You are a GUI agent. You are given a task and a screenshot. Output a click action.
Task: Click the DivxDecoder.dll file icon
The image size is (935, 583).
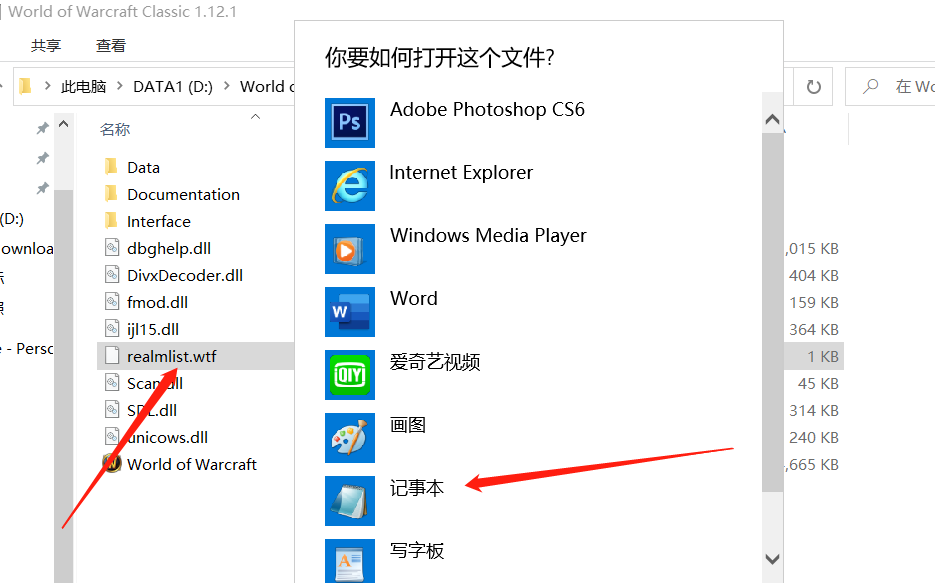coord(112,275)
